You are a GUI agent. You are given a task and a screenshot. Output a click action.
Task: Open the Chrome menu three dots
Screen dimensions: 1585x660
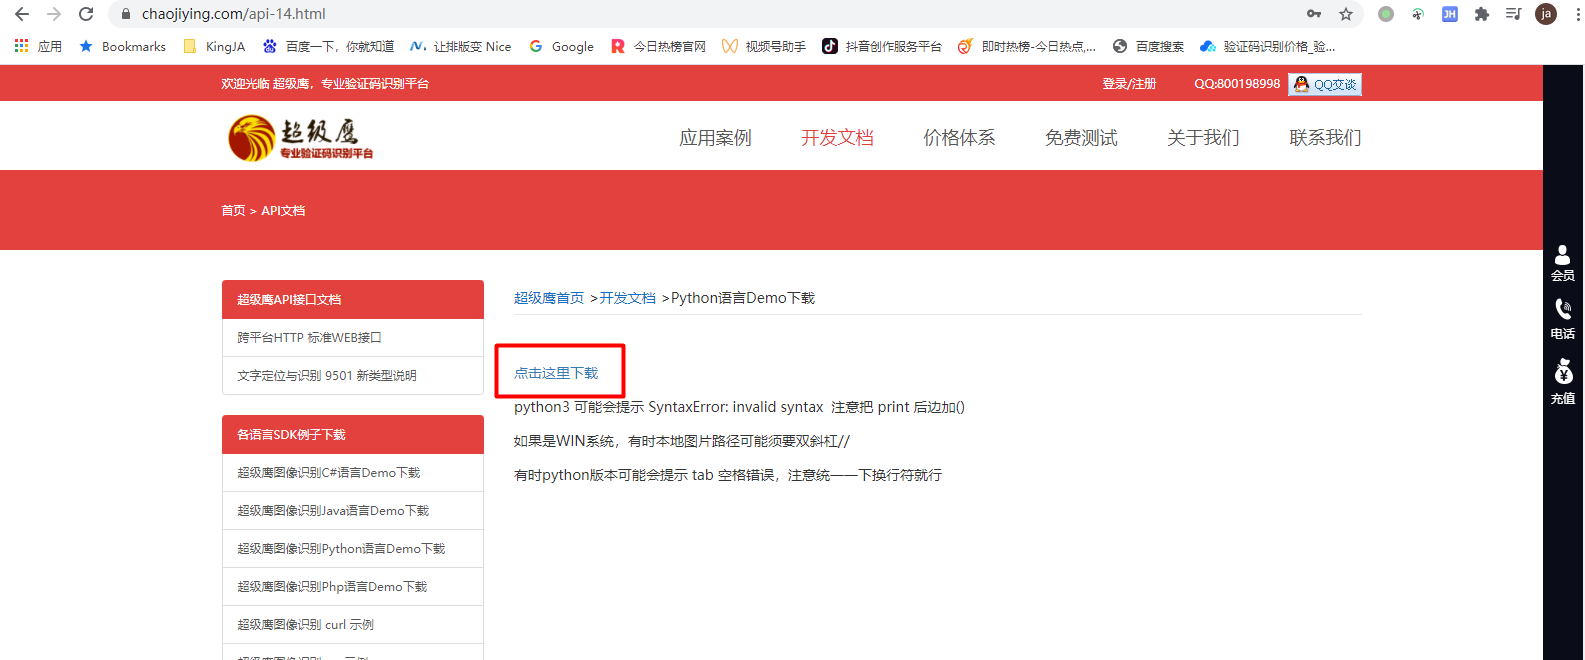tap(1577, 14)
